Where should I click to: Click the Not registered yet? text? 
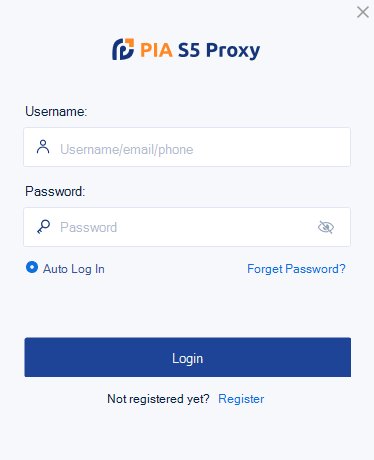click(158, 399)
